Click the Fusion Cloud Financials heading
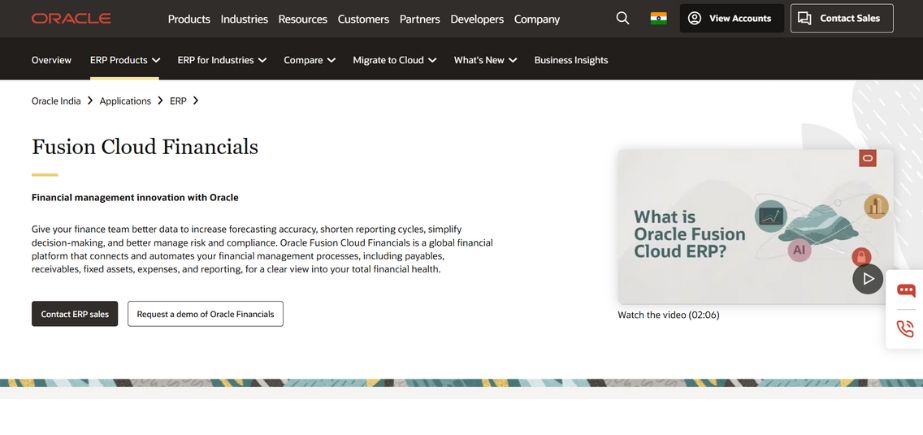This screenshot has width=923, height=435. point(145,147)
